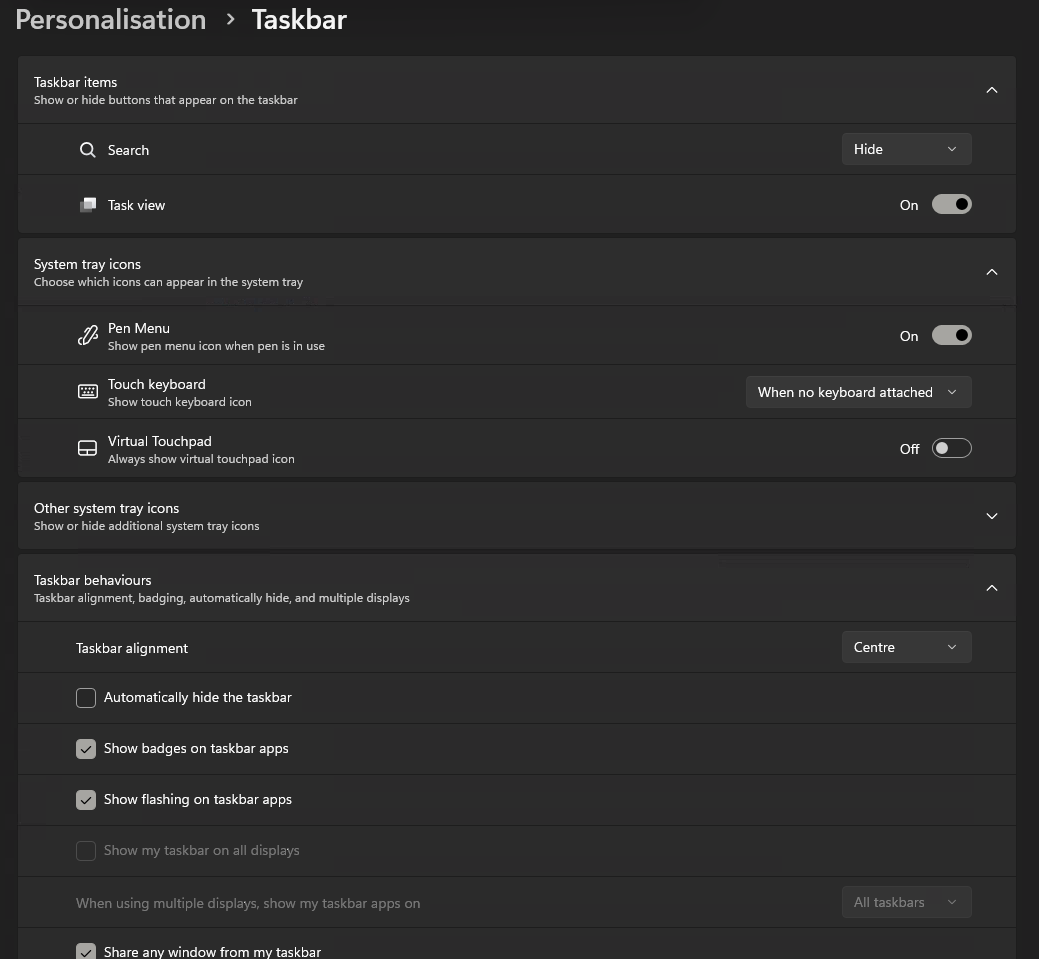Uncheck Show flashing on taskbar apps
Image resolution: width=1039 pixels, height=959 pixels.
pos(86,800)
